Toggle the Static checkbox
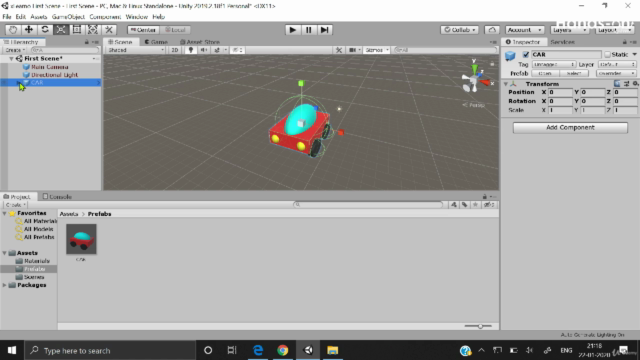The image size is (640, 360). 607,54
